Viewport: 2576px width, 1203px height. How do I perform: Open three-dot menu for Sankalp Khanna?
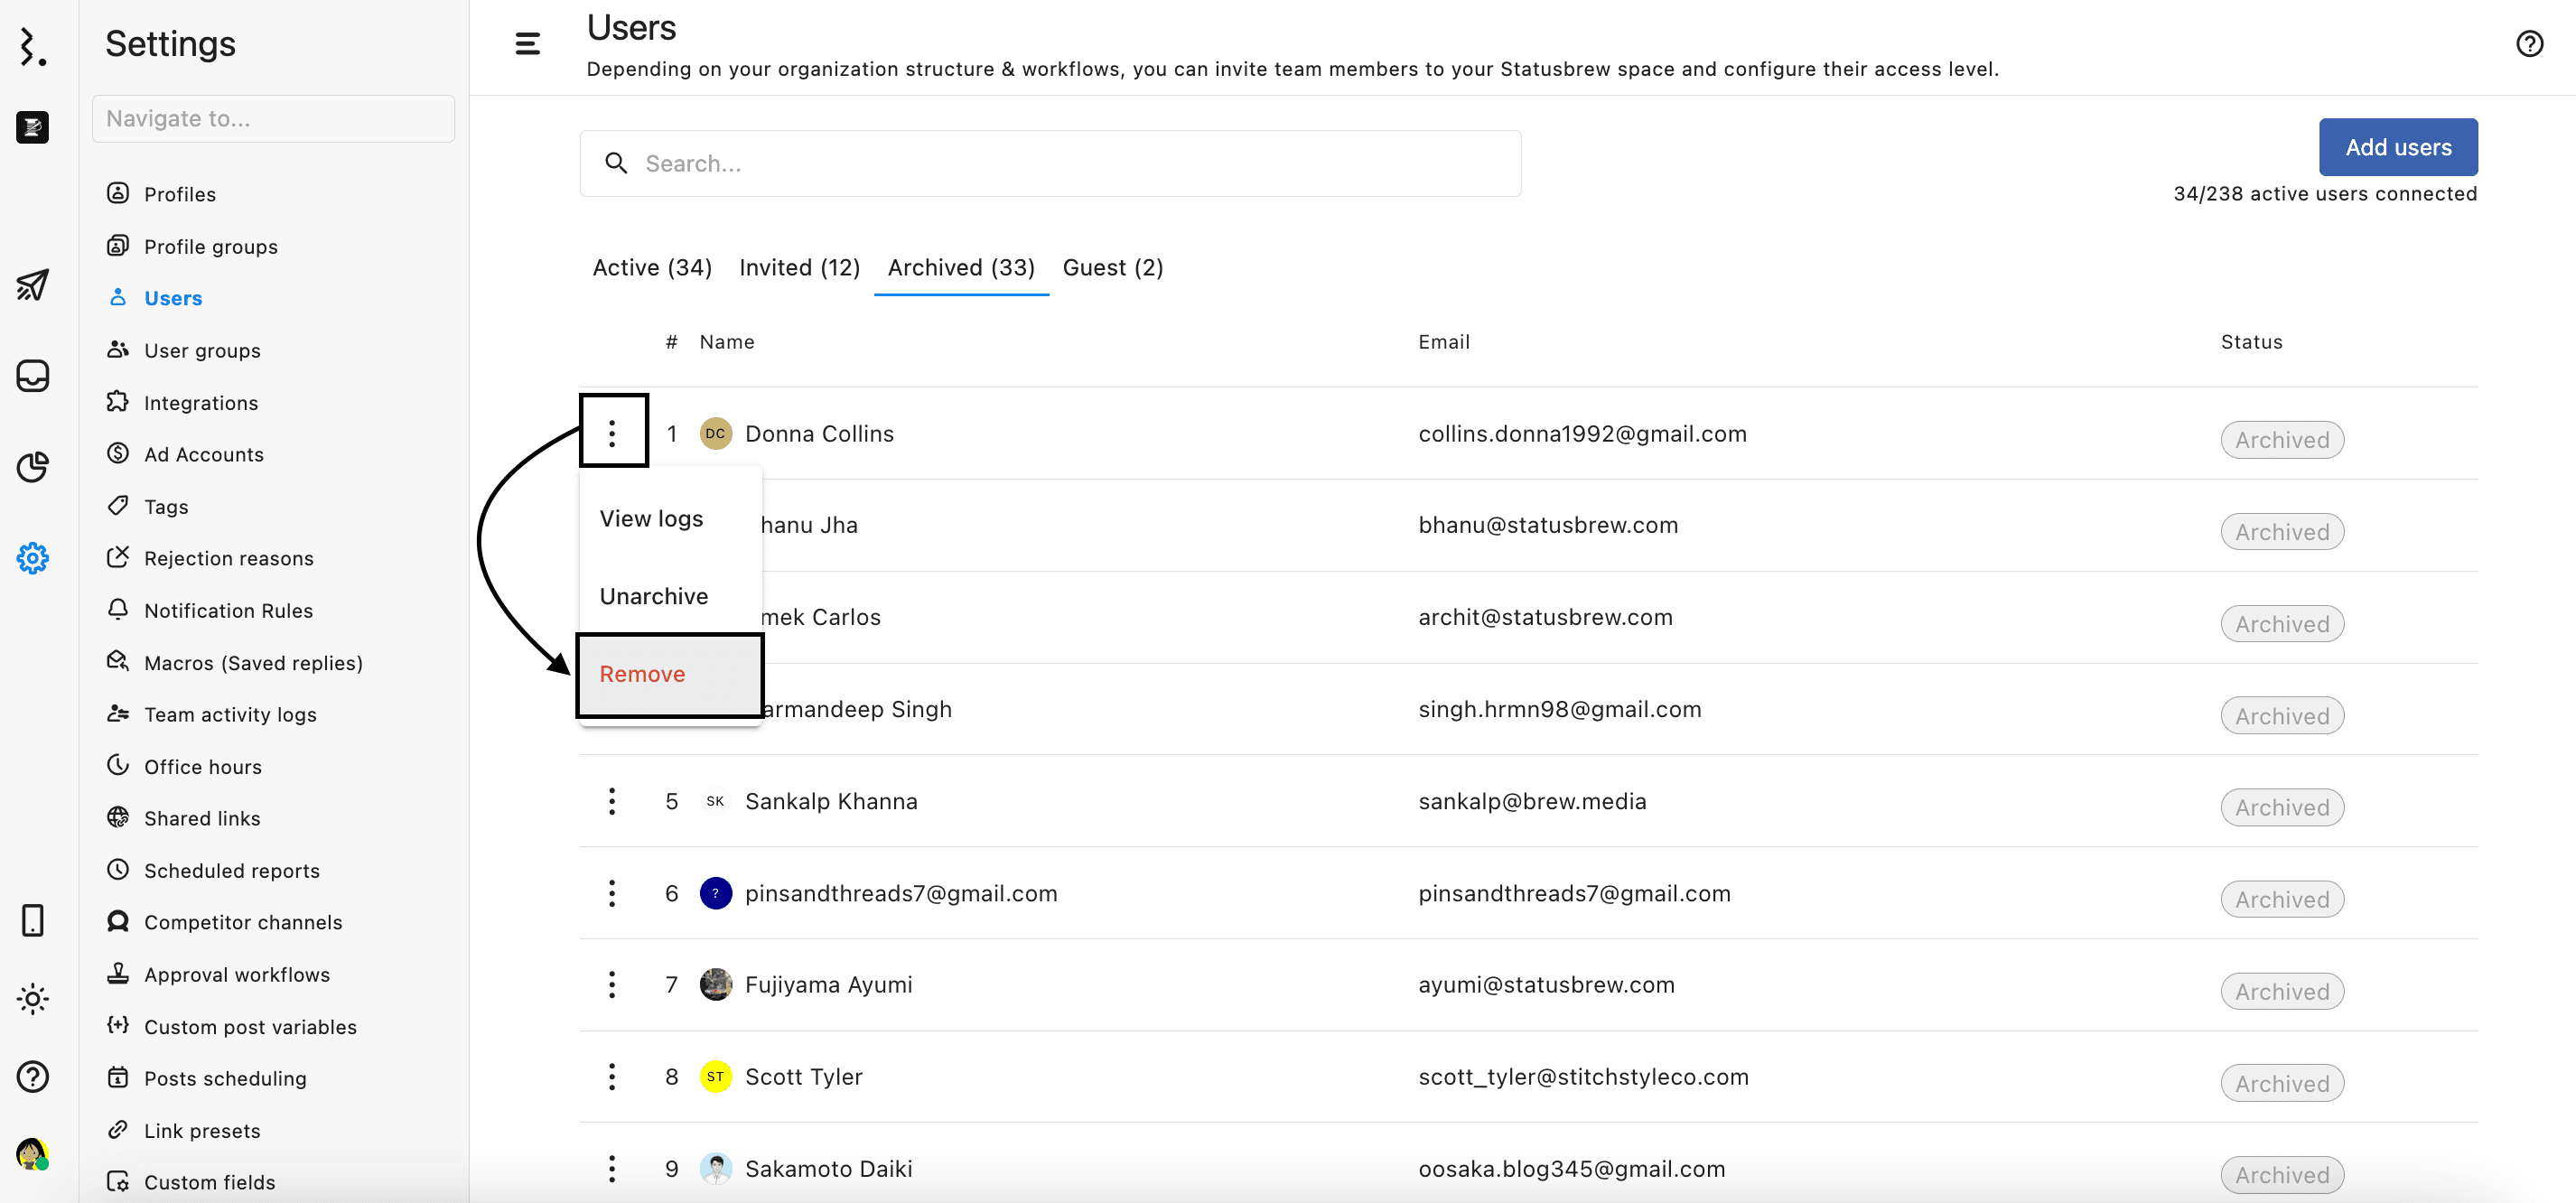(x=612, y=801)
